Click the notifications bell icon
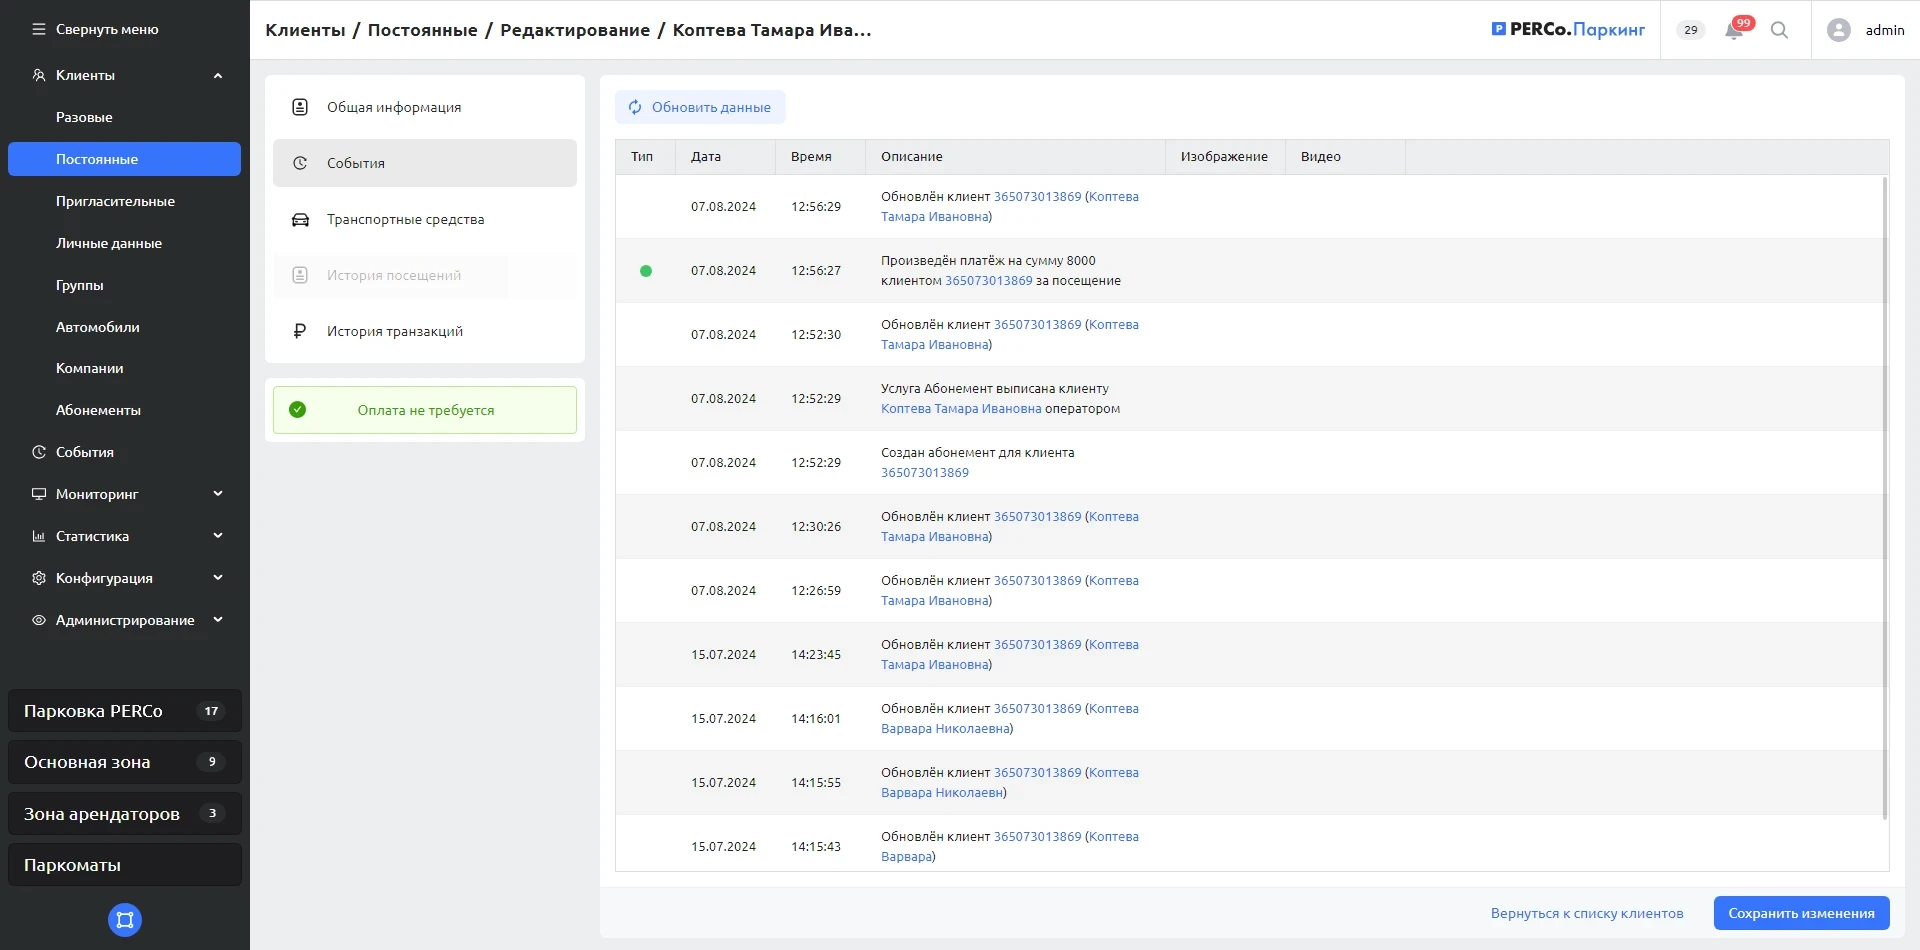The image size is (1920, 950). tap(1734, 31)
